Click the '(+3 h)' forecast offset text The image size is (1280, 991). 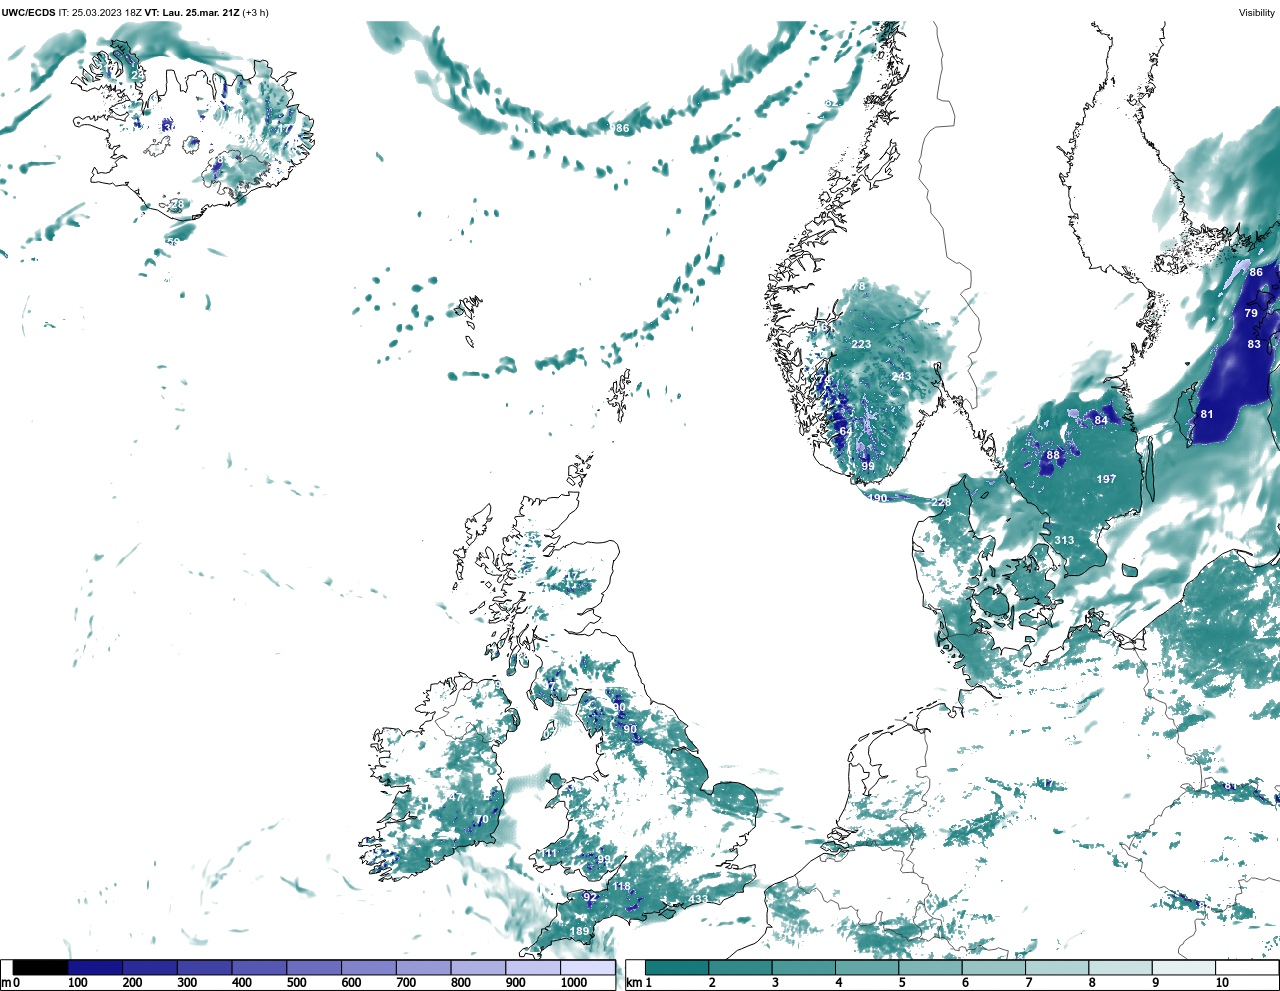(255, 12)
